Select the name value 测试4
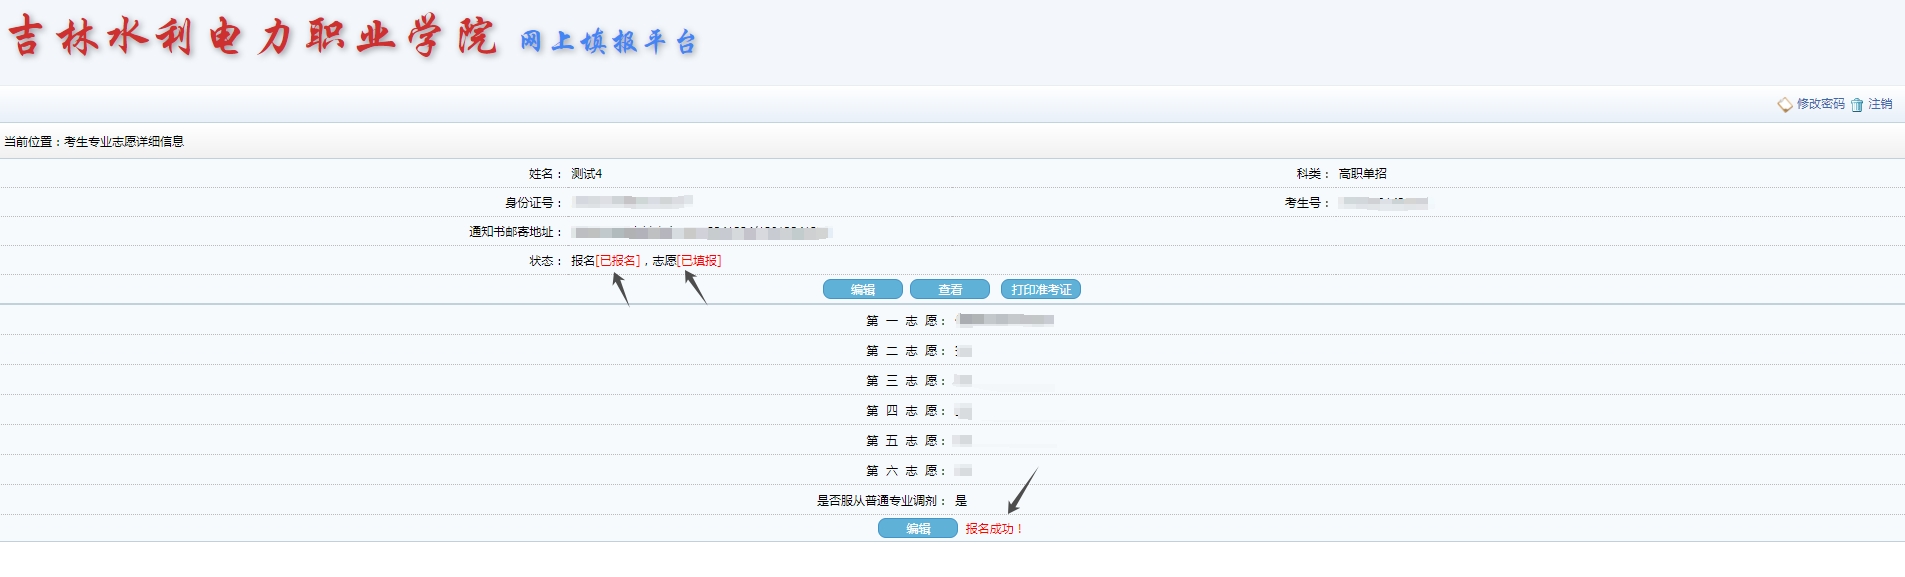 tap(586, 174)
